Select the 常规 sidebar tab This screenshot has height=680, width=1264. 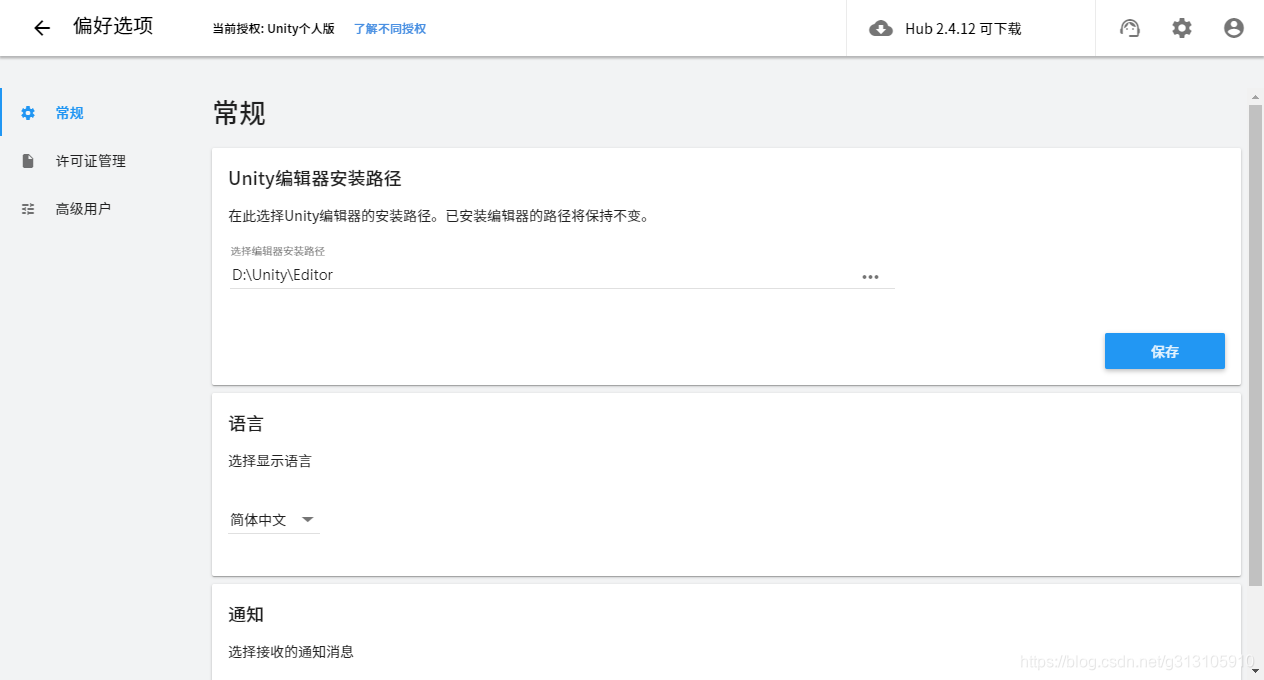click(100, 113)
